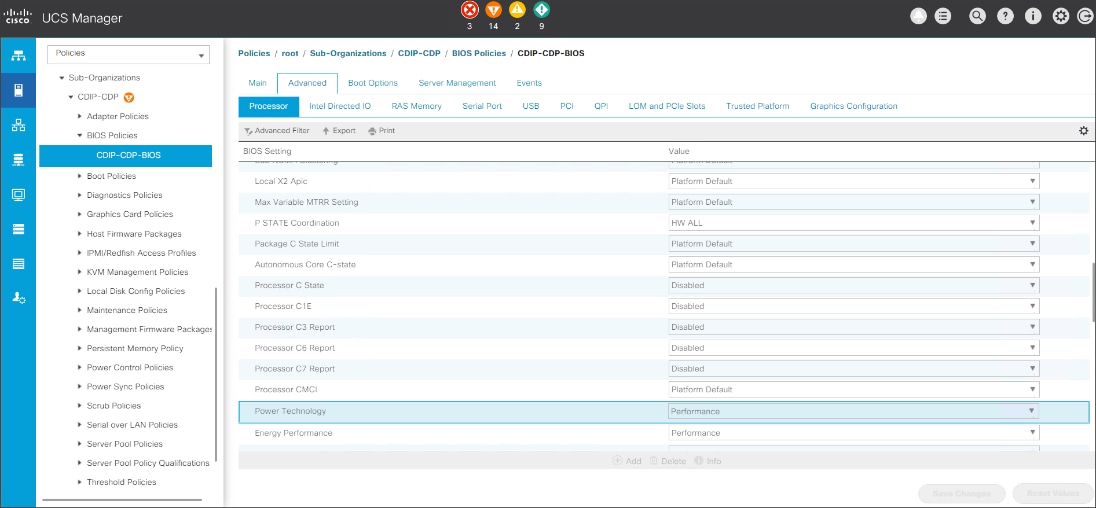The height and width of the screenshot is (508, 1096).
Task: Open the Intel Directed IO subtab
Action: pos(340,106)
